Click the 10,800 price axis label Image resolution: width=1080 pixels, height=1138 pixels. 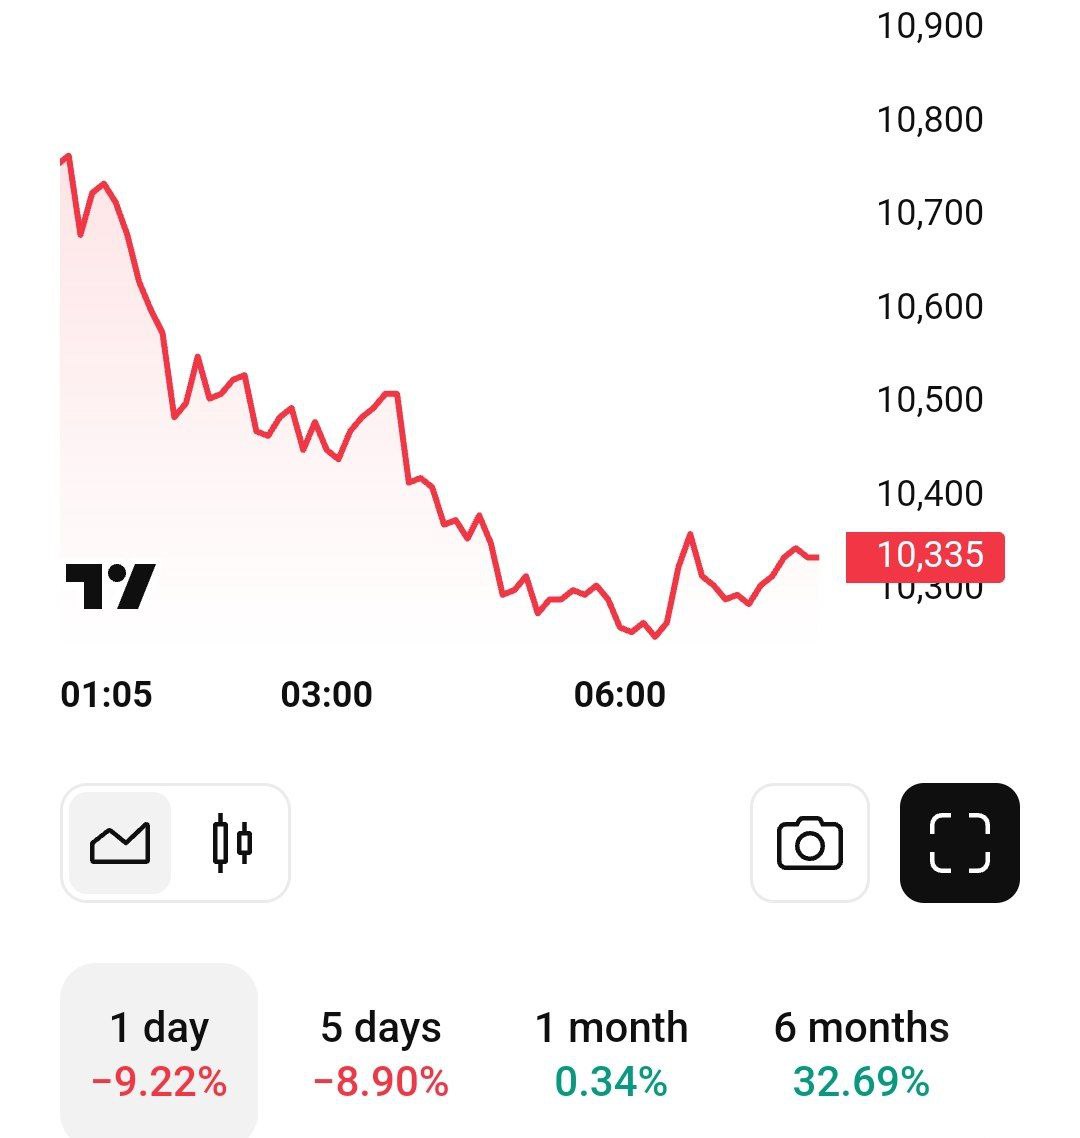click(x=930, y=119)
